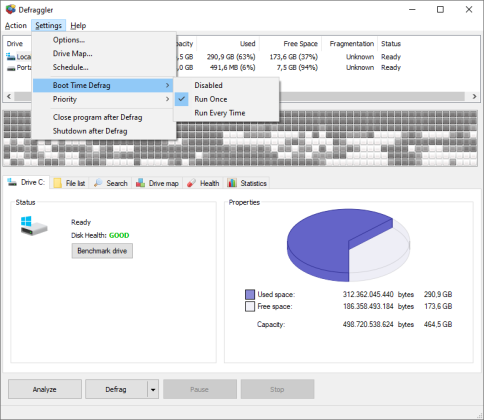484x420 pixels.
Task: Click the Analyze button
Action: point(45,389)
